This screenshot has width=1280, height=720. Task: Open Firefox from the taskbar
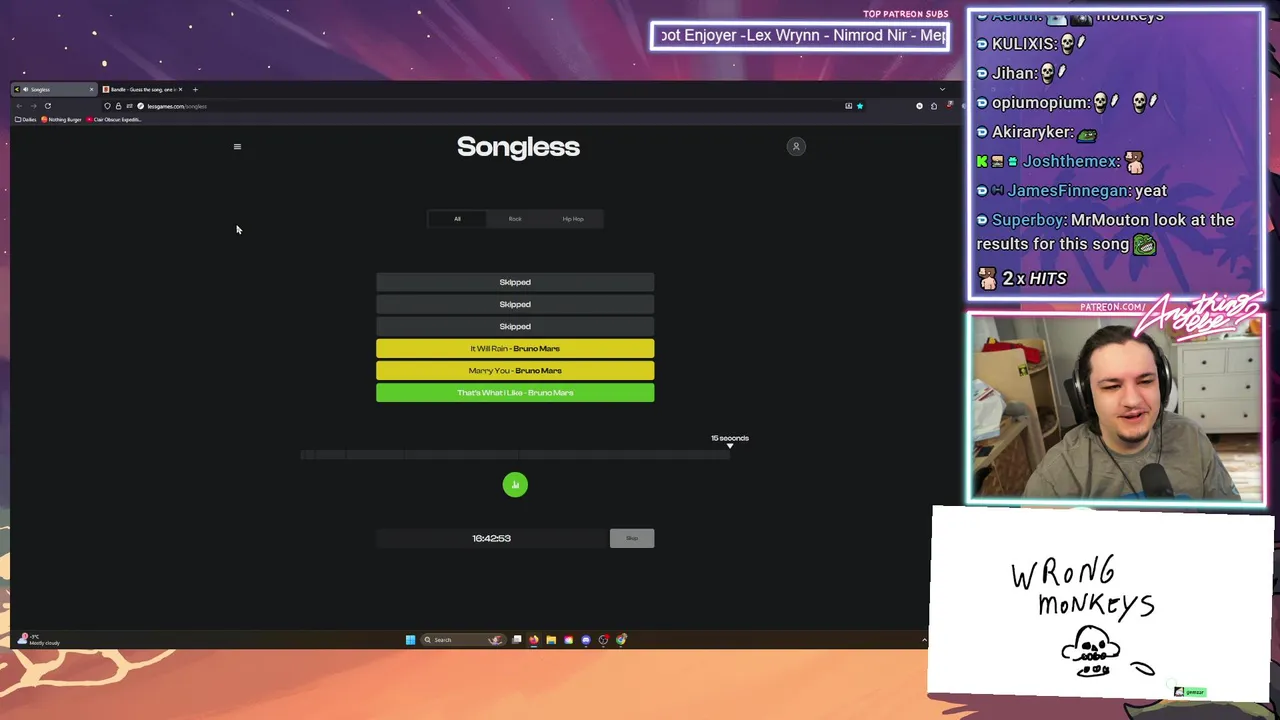pos(534,640)
